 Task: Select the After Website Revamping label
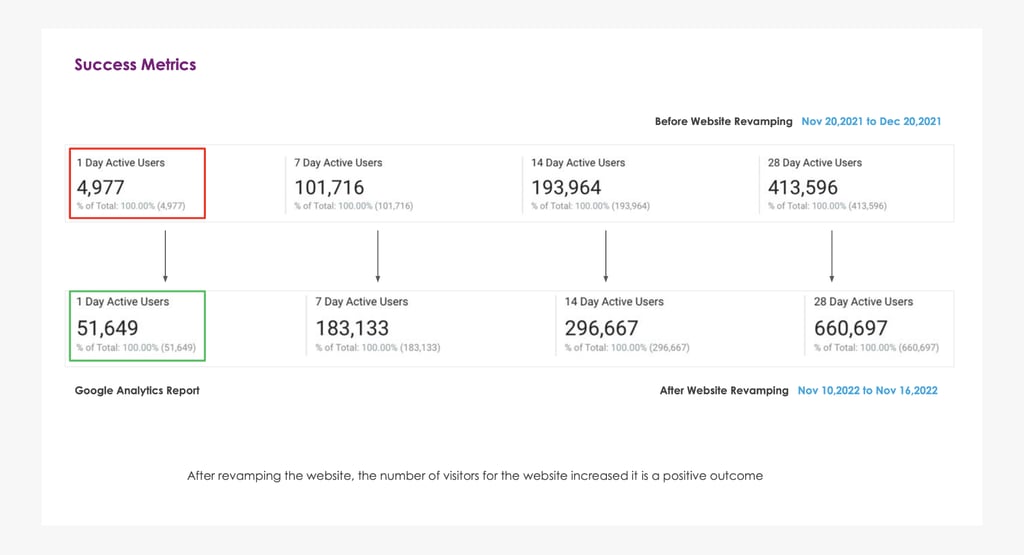click(x=724, y=391)
